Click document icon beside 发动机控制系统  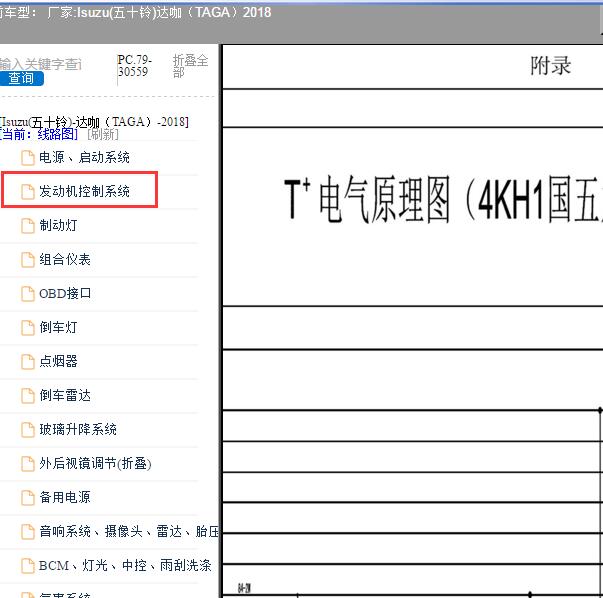click(27, 192)
